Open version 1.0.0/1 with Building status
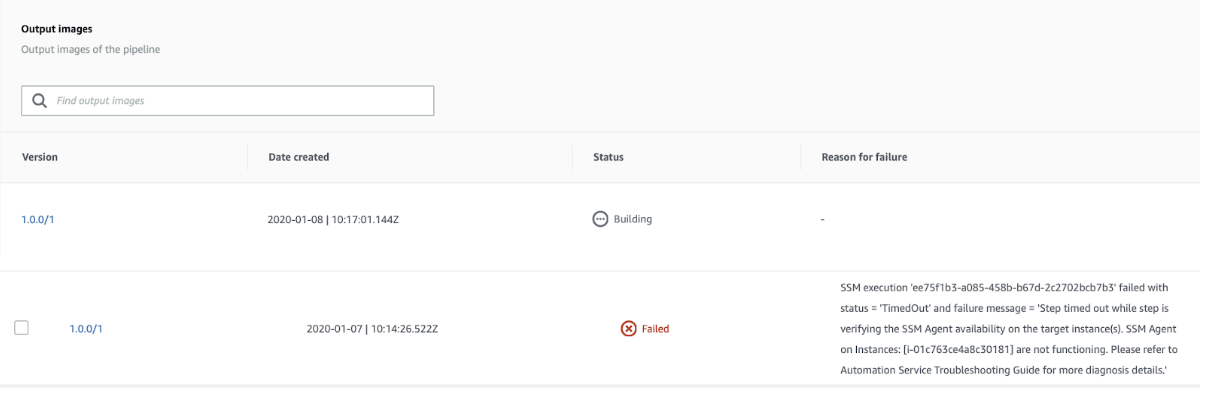Screen dimensions: 1212x398 coord(37,220)
